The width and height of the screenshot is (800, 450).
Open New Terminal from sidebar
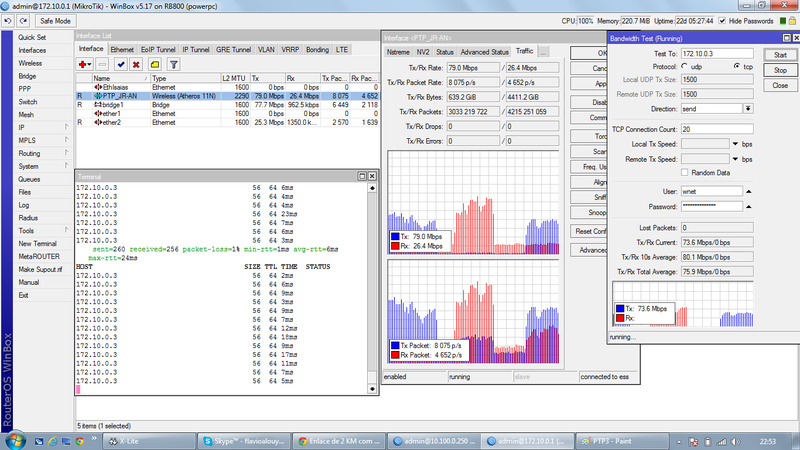[x=37, y=243]
